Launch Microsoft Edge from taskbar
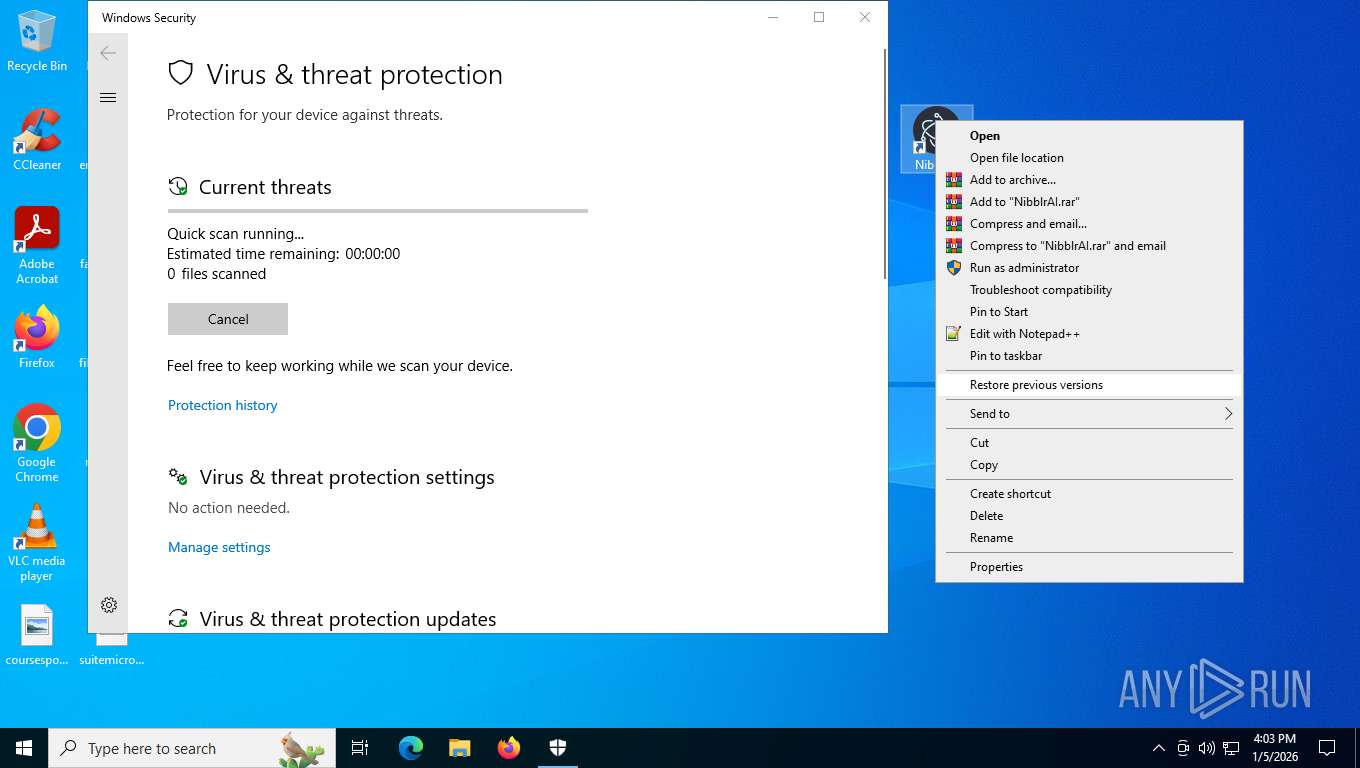Viewport: 1360px width, 768px height. coord(411,748)
